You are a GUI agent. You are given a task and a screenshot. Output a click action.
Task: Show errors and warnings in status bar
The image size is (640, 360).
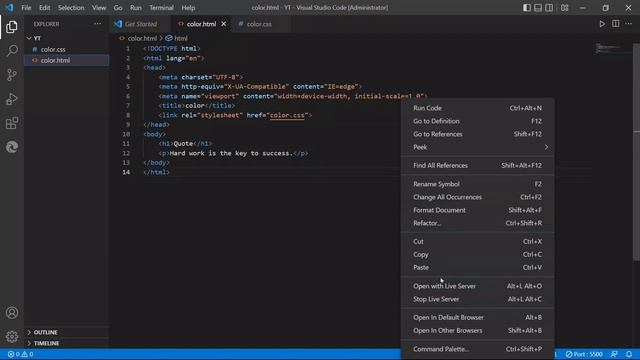[20, 354]
